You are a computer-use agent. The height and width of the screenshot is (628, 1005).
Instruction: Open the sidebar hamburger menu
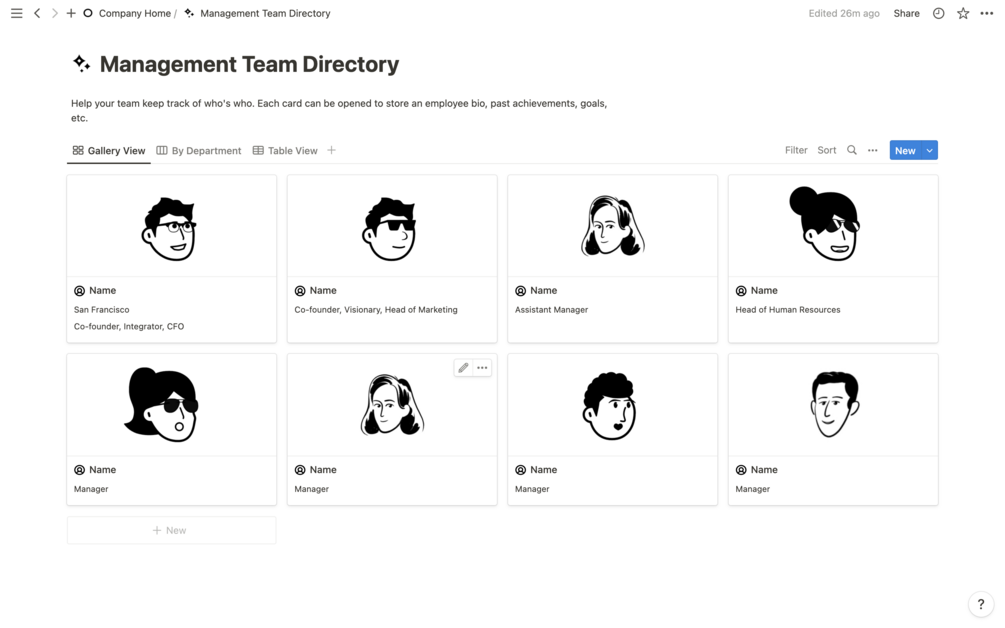17,13
